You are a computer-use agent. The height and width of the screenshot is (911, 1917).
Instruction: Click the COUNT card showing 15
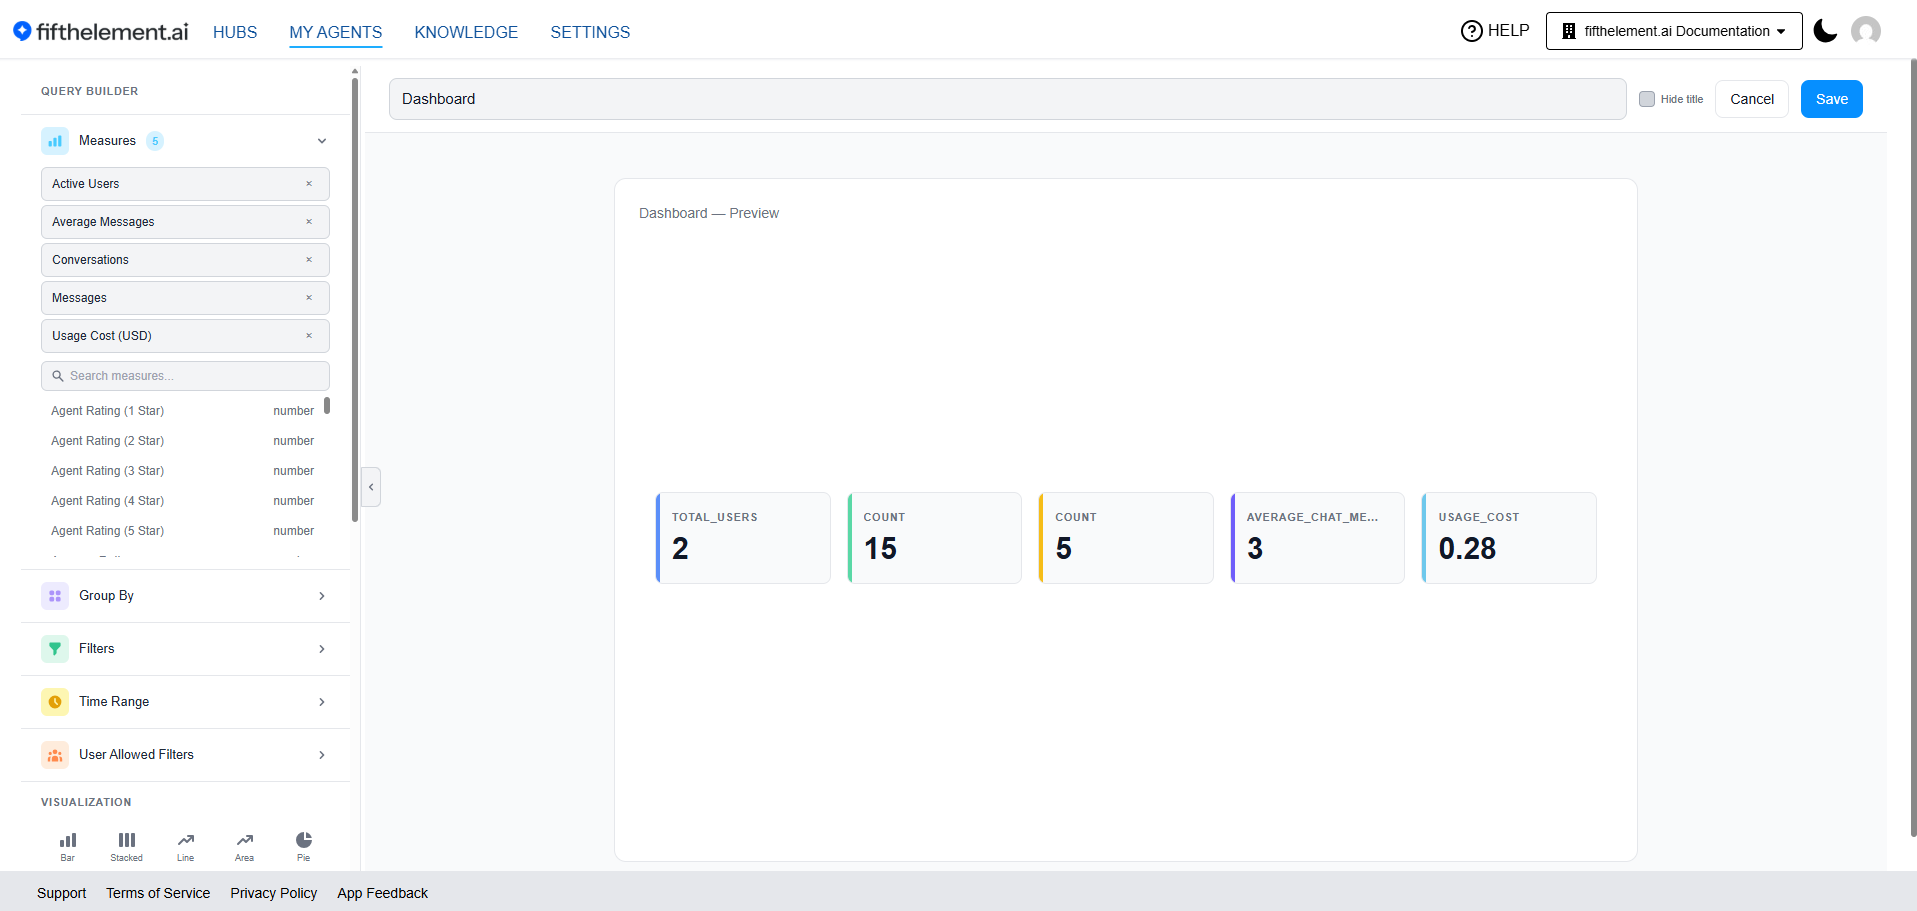coord(935,538)
